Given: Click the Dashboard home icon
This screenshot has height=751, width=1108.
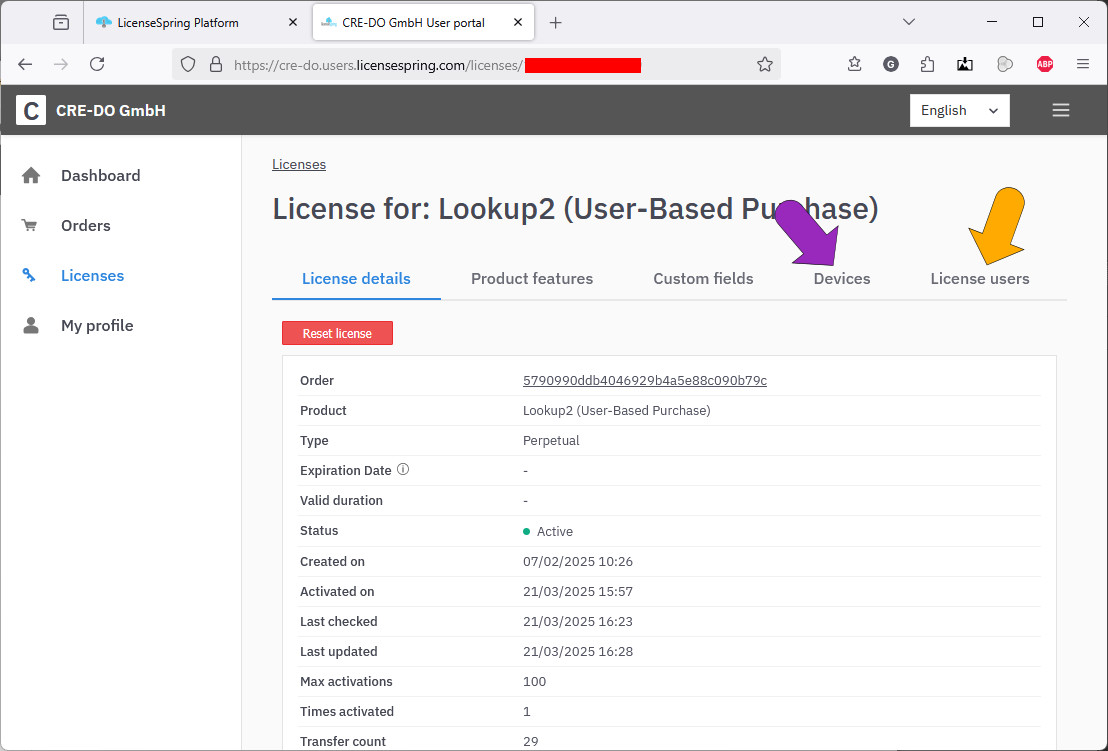Looking at the screenshot, I should pyautogui.click(x=31, y=175).
